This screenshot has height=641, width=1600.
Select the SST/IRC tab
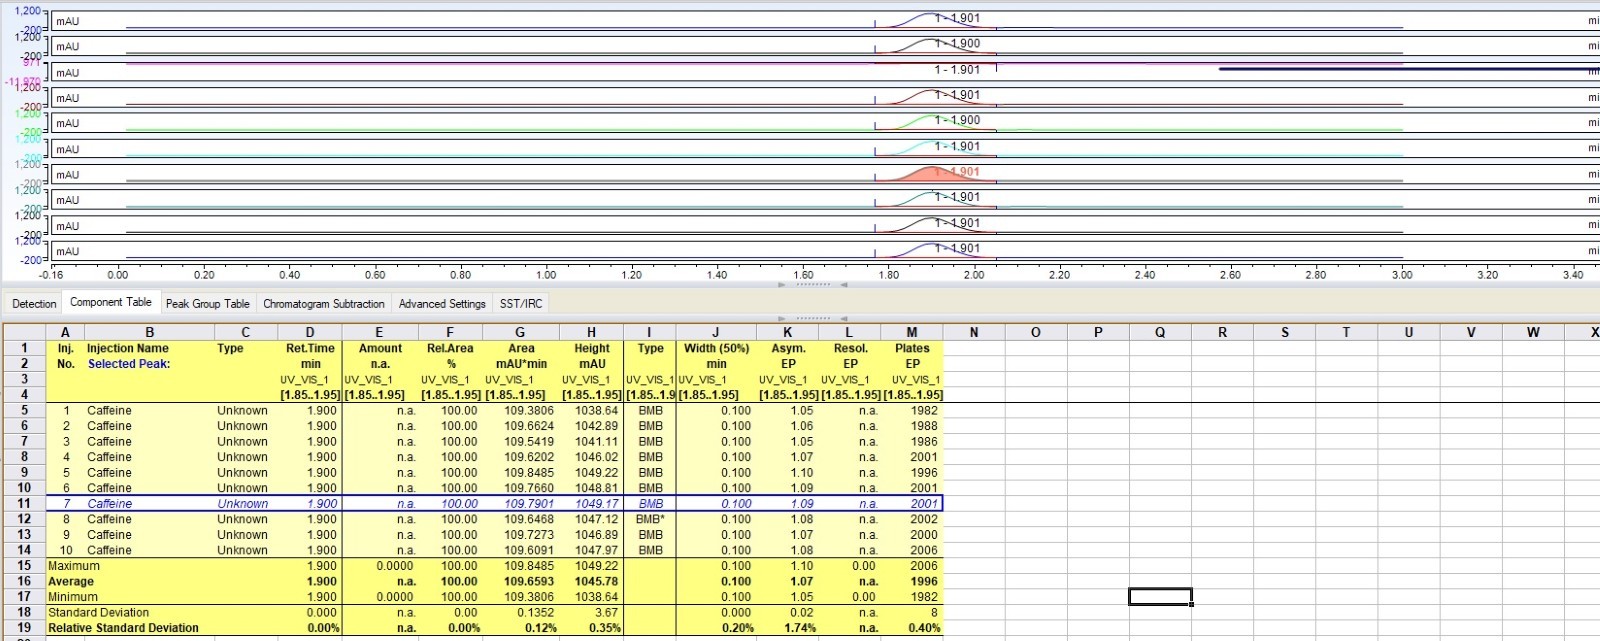click(x=521, y=303)
